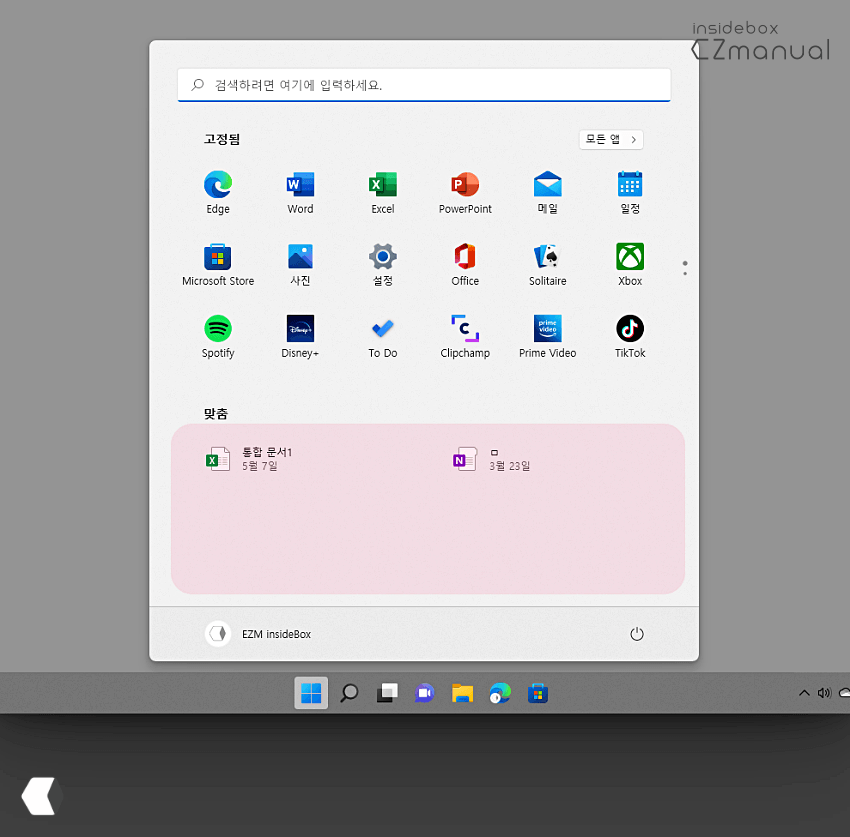Launch PowerPoint

tap(464, 184)
